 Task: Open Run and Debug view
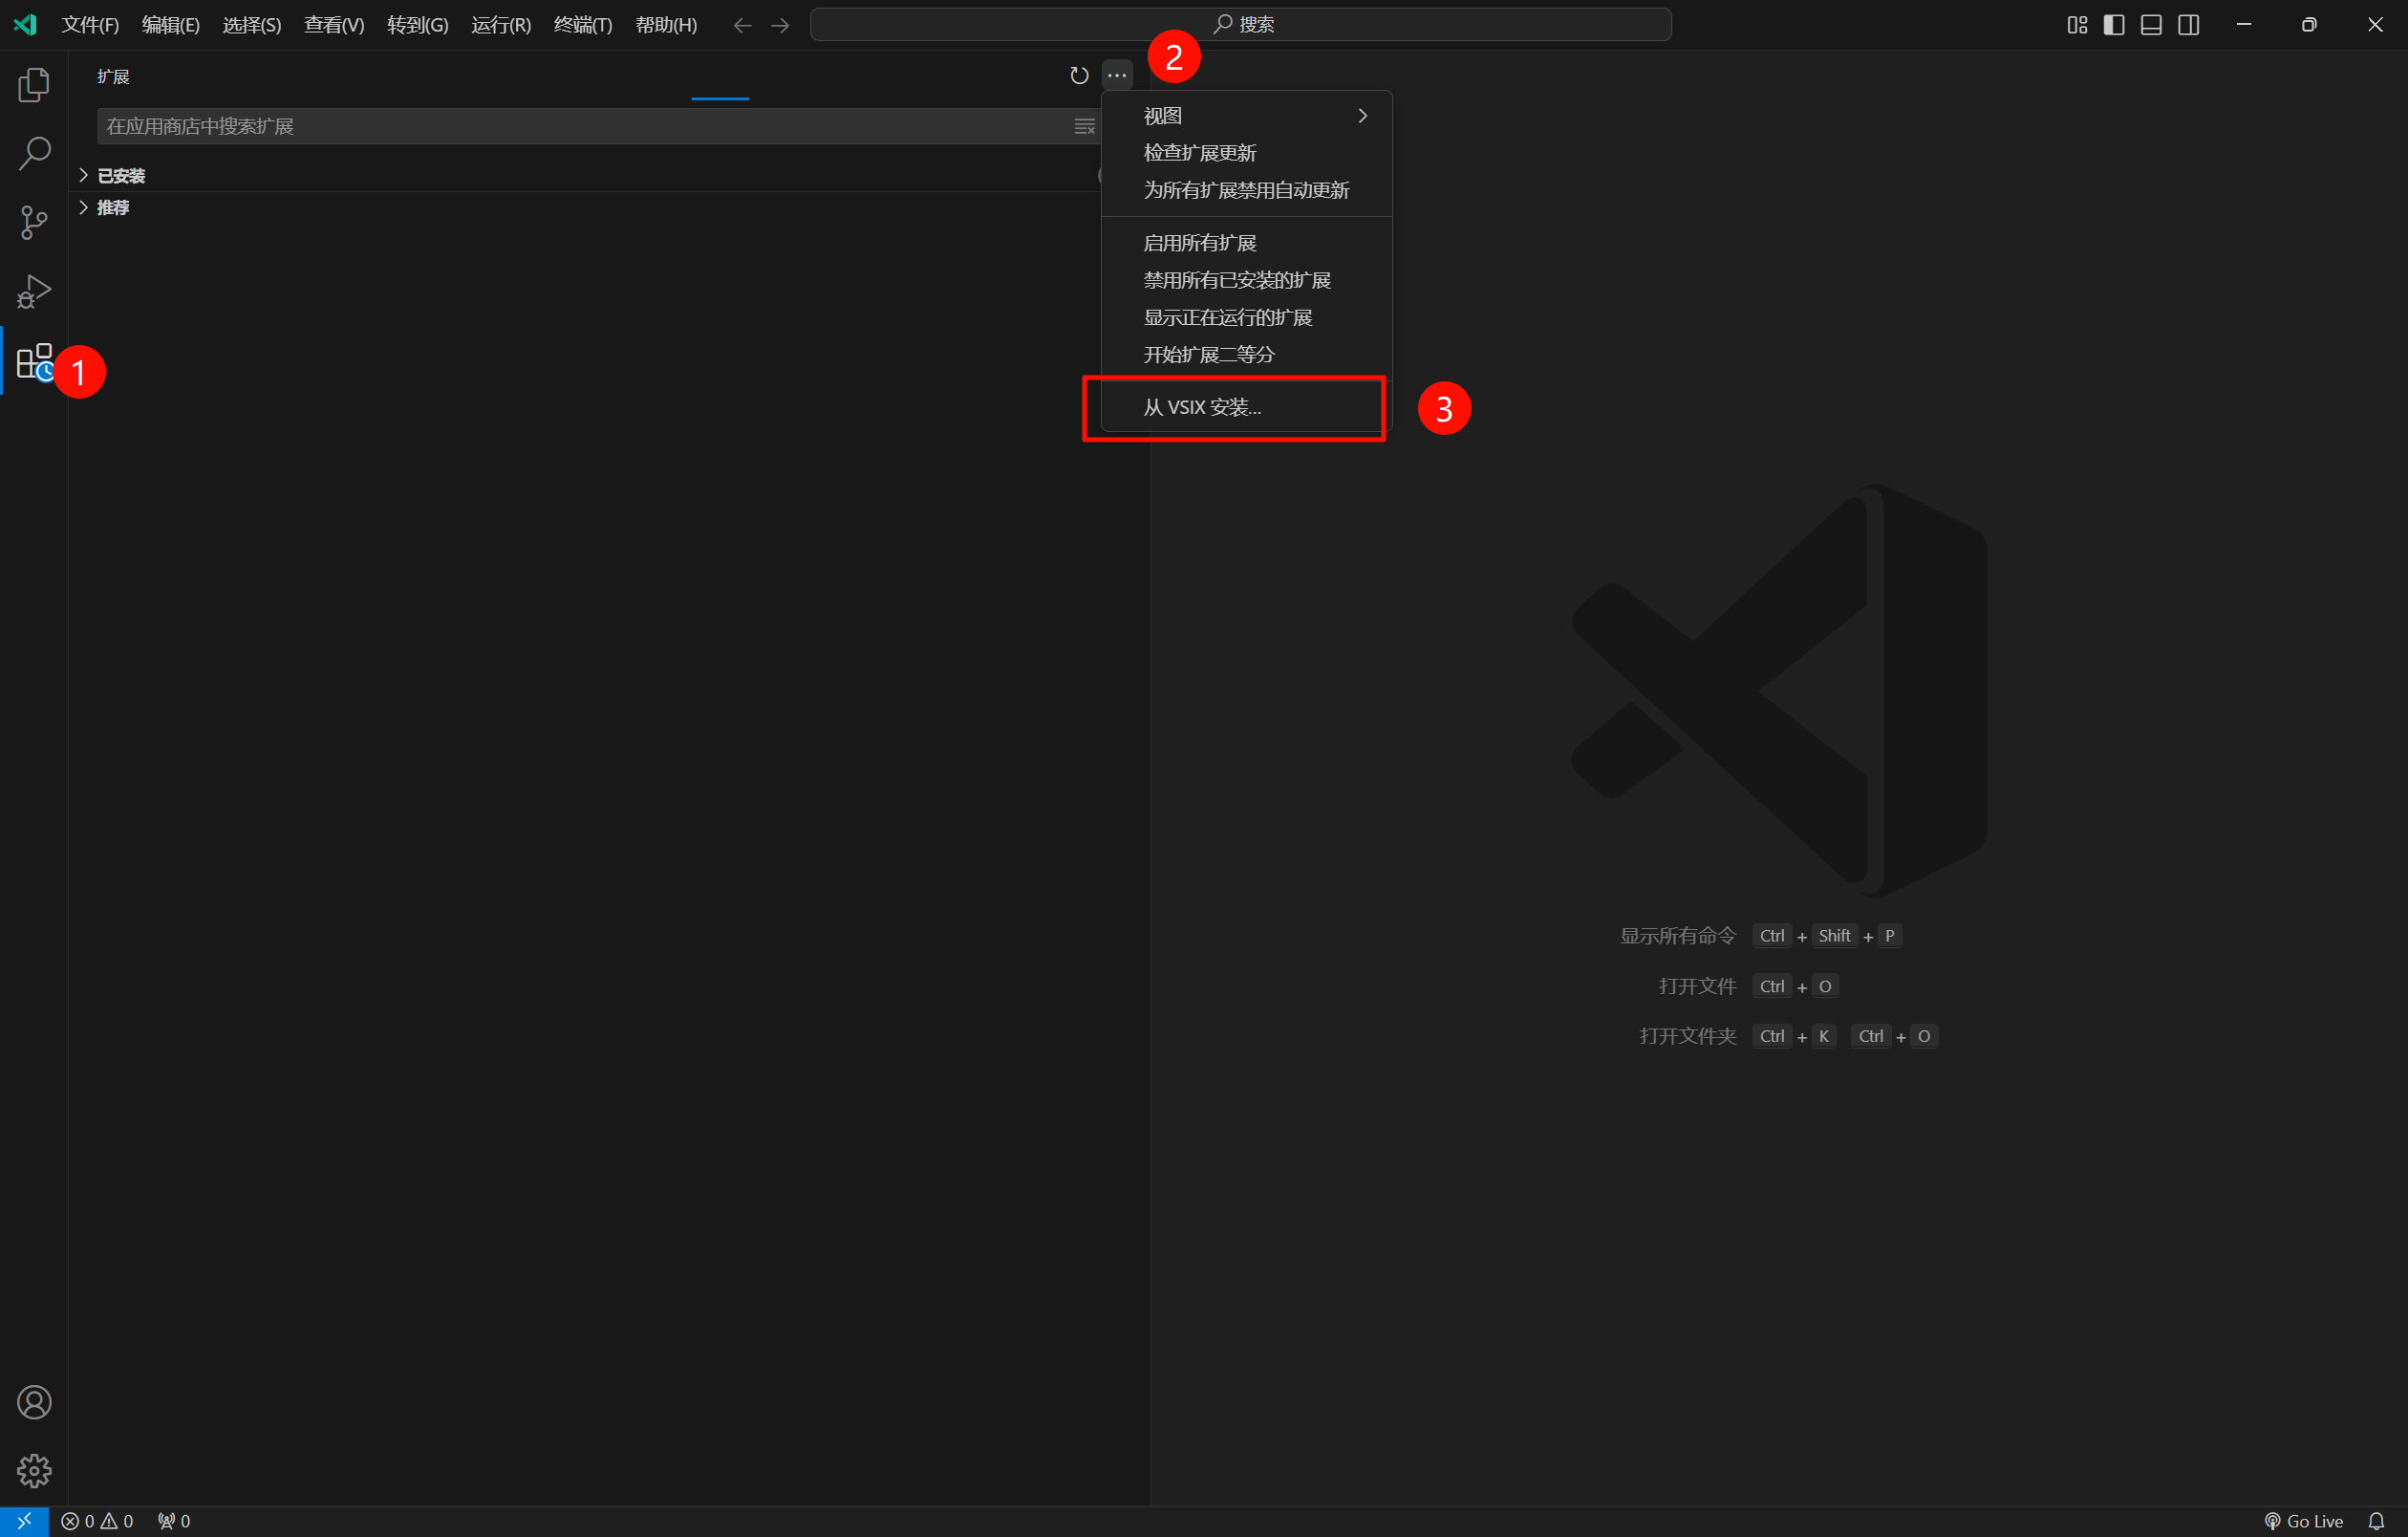click(x=34, y=291)
